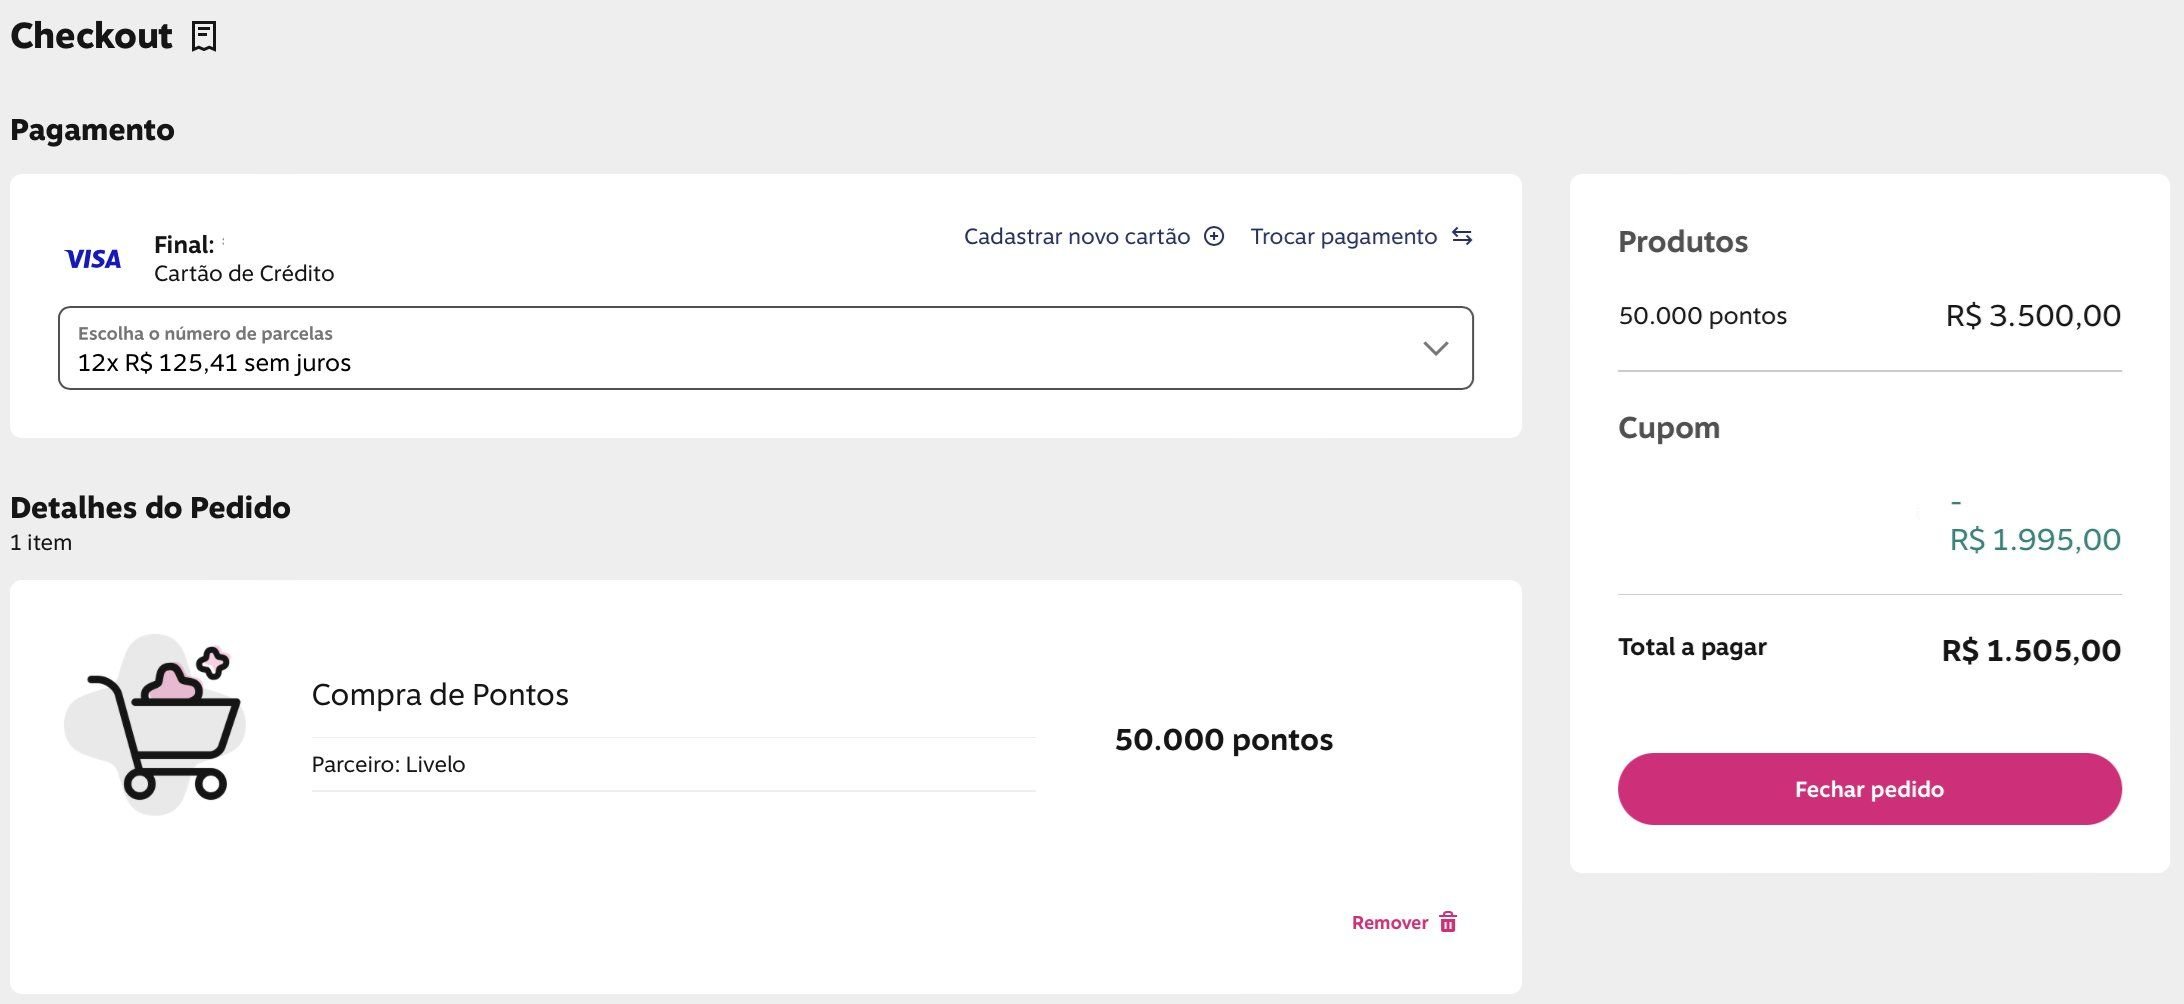Click the Visa card logo
This screenshot has width=2184, height=1004.
pos(93,259)
